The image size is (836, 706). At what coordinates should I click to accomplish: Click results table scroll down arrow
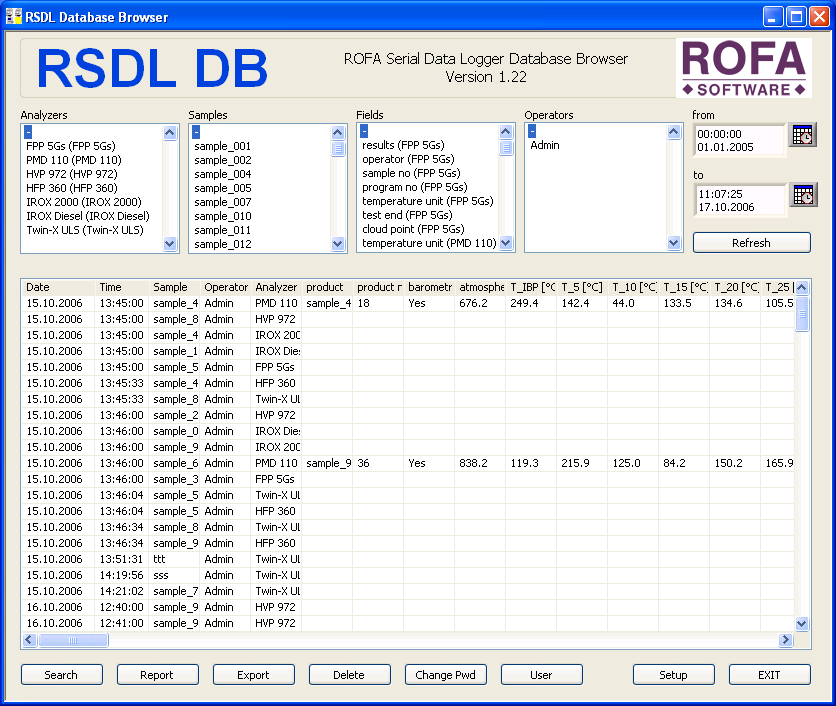801,623
